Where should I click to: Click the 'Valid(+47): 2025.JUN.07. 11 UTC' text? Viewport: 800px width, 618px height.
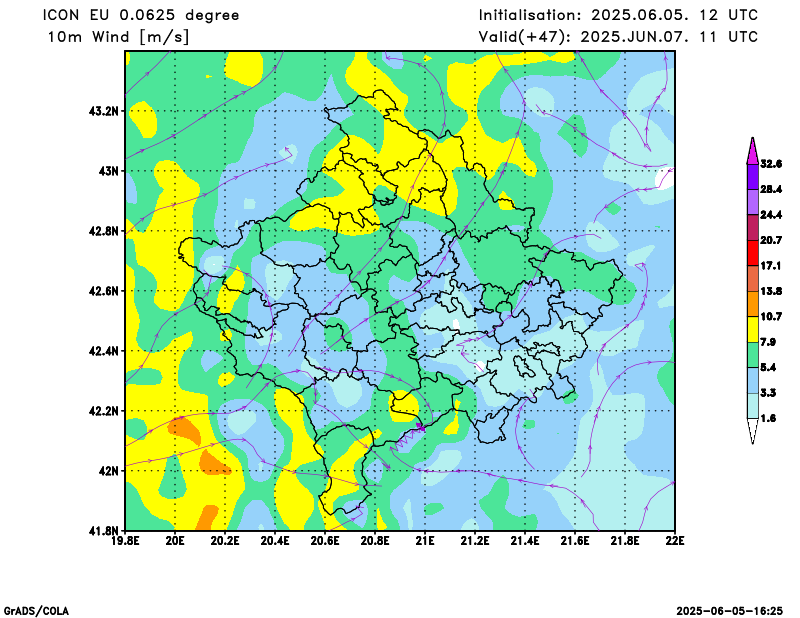point(618,37)
